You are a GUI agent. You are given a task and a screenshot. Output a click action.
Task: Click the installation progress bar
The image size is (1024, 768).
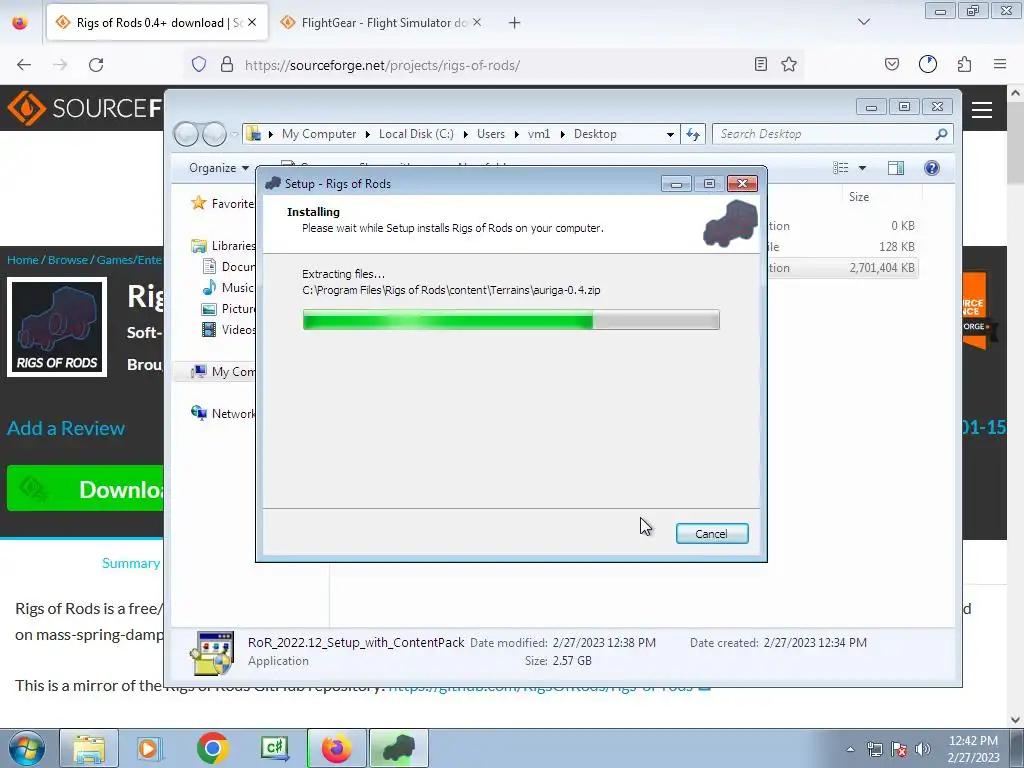pos(511,320)
